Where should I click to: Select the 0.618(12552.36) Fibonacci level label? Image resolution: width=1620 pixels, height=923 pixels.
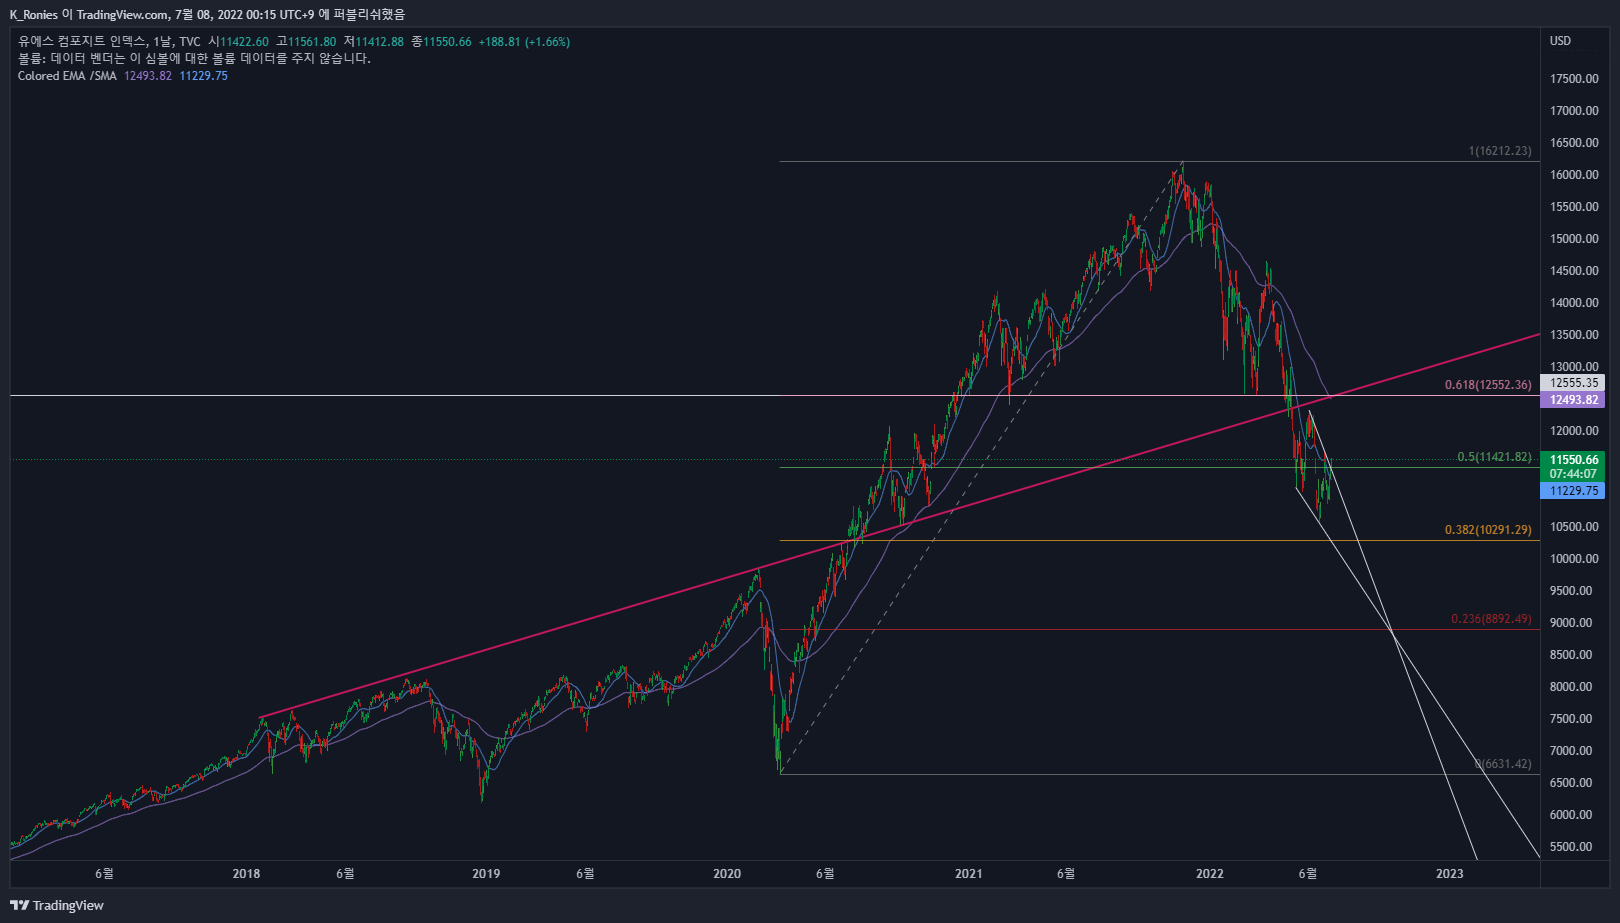pyautogui.click(x=1488, y=385)
